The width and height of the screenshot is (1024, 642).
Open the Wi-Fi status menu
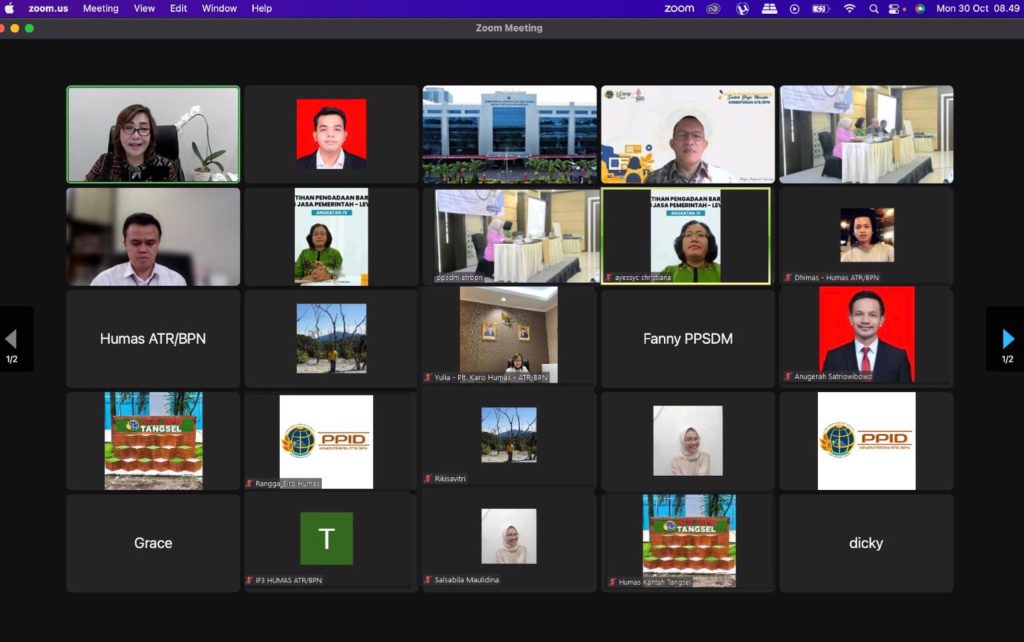click(x=849, y=8)
